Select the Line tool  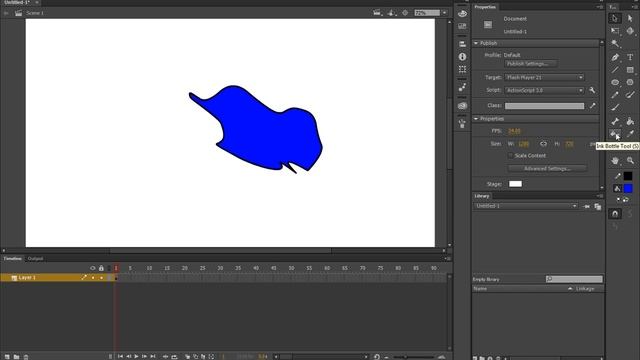[x=615, y=70]
